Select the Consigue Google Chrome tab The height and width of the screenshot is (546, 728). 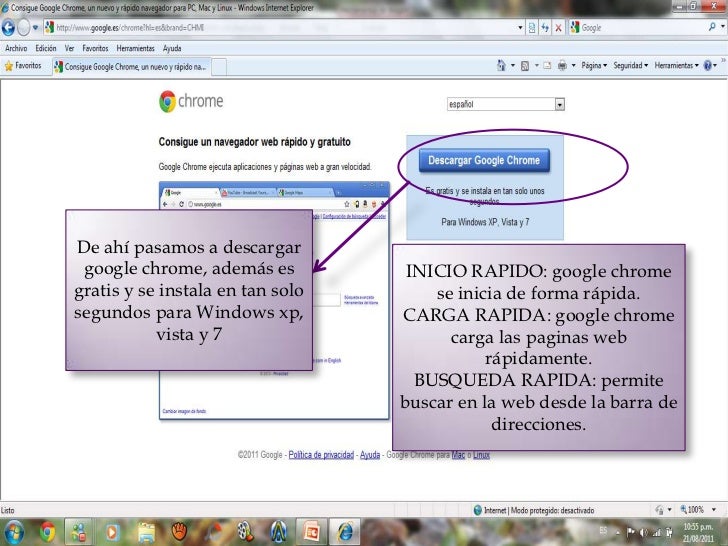coord(131,67)
